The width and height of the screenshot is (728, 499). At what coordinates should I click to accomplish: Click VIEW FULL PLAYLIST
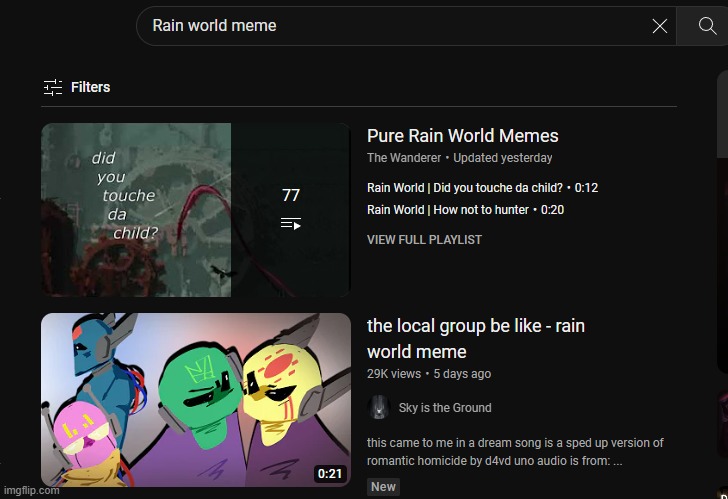tap(424, 240)
